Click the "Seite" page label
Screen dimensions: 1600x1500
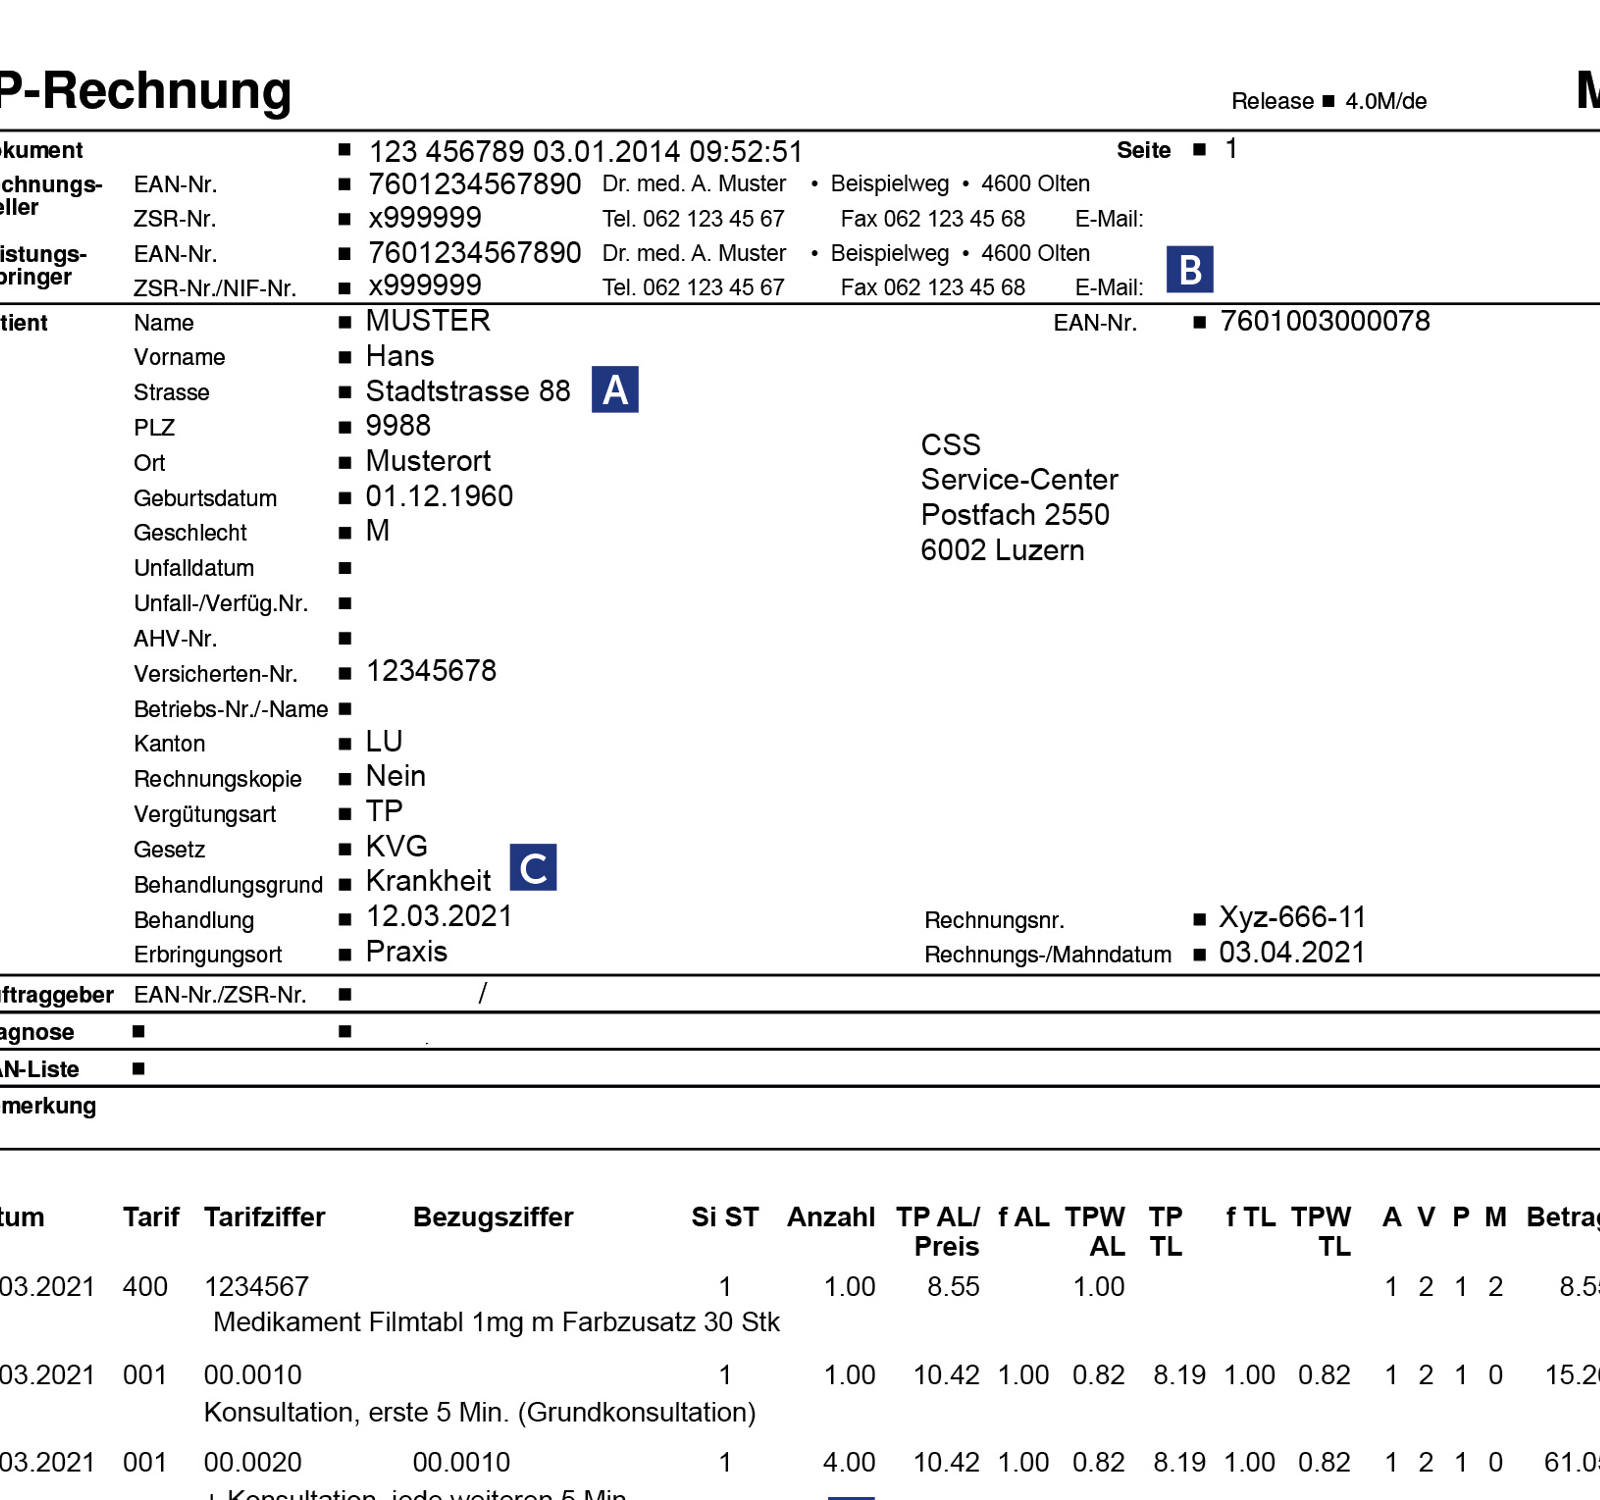[1143, 150]
